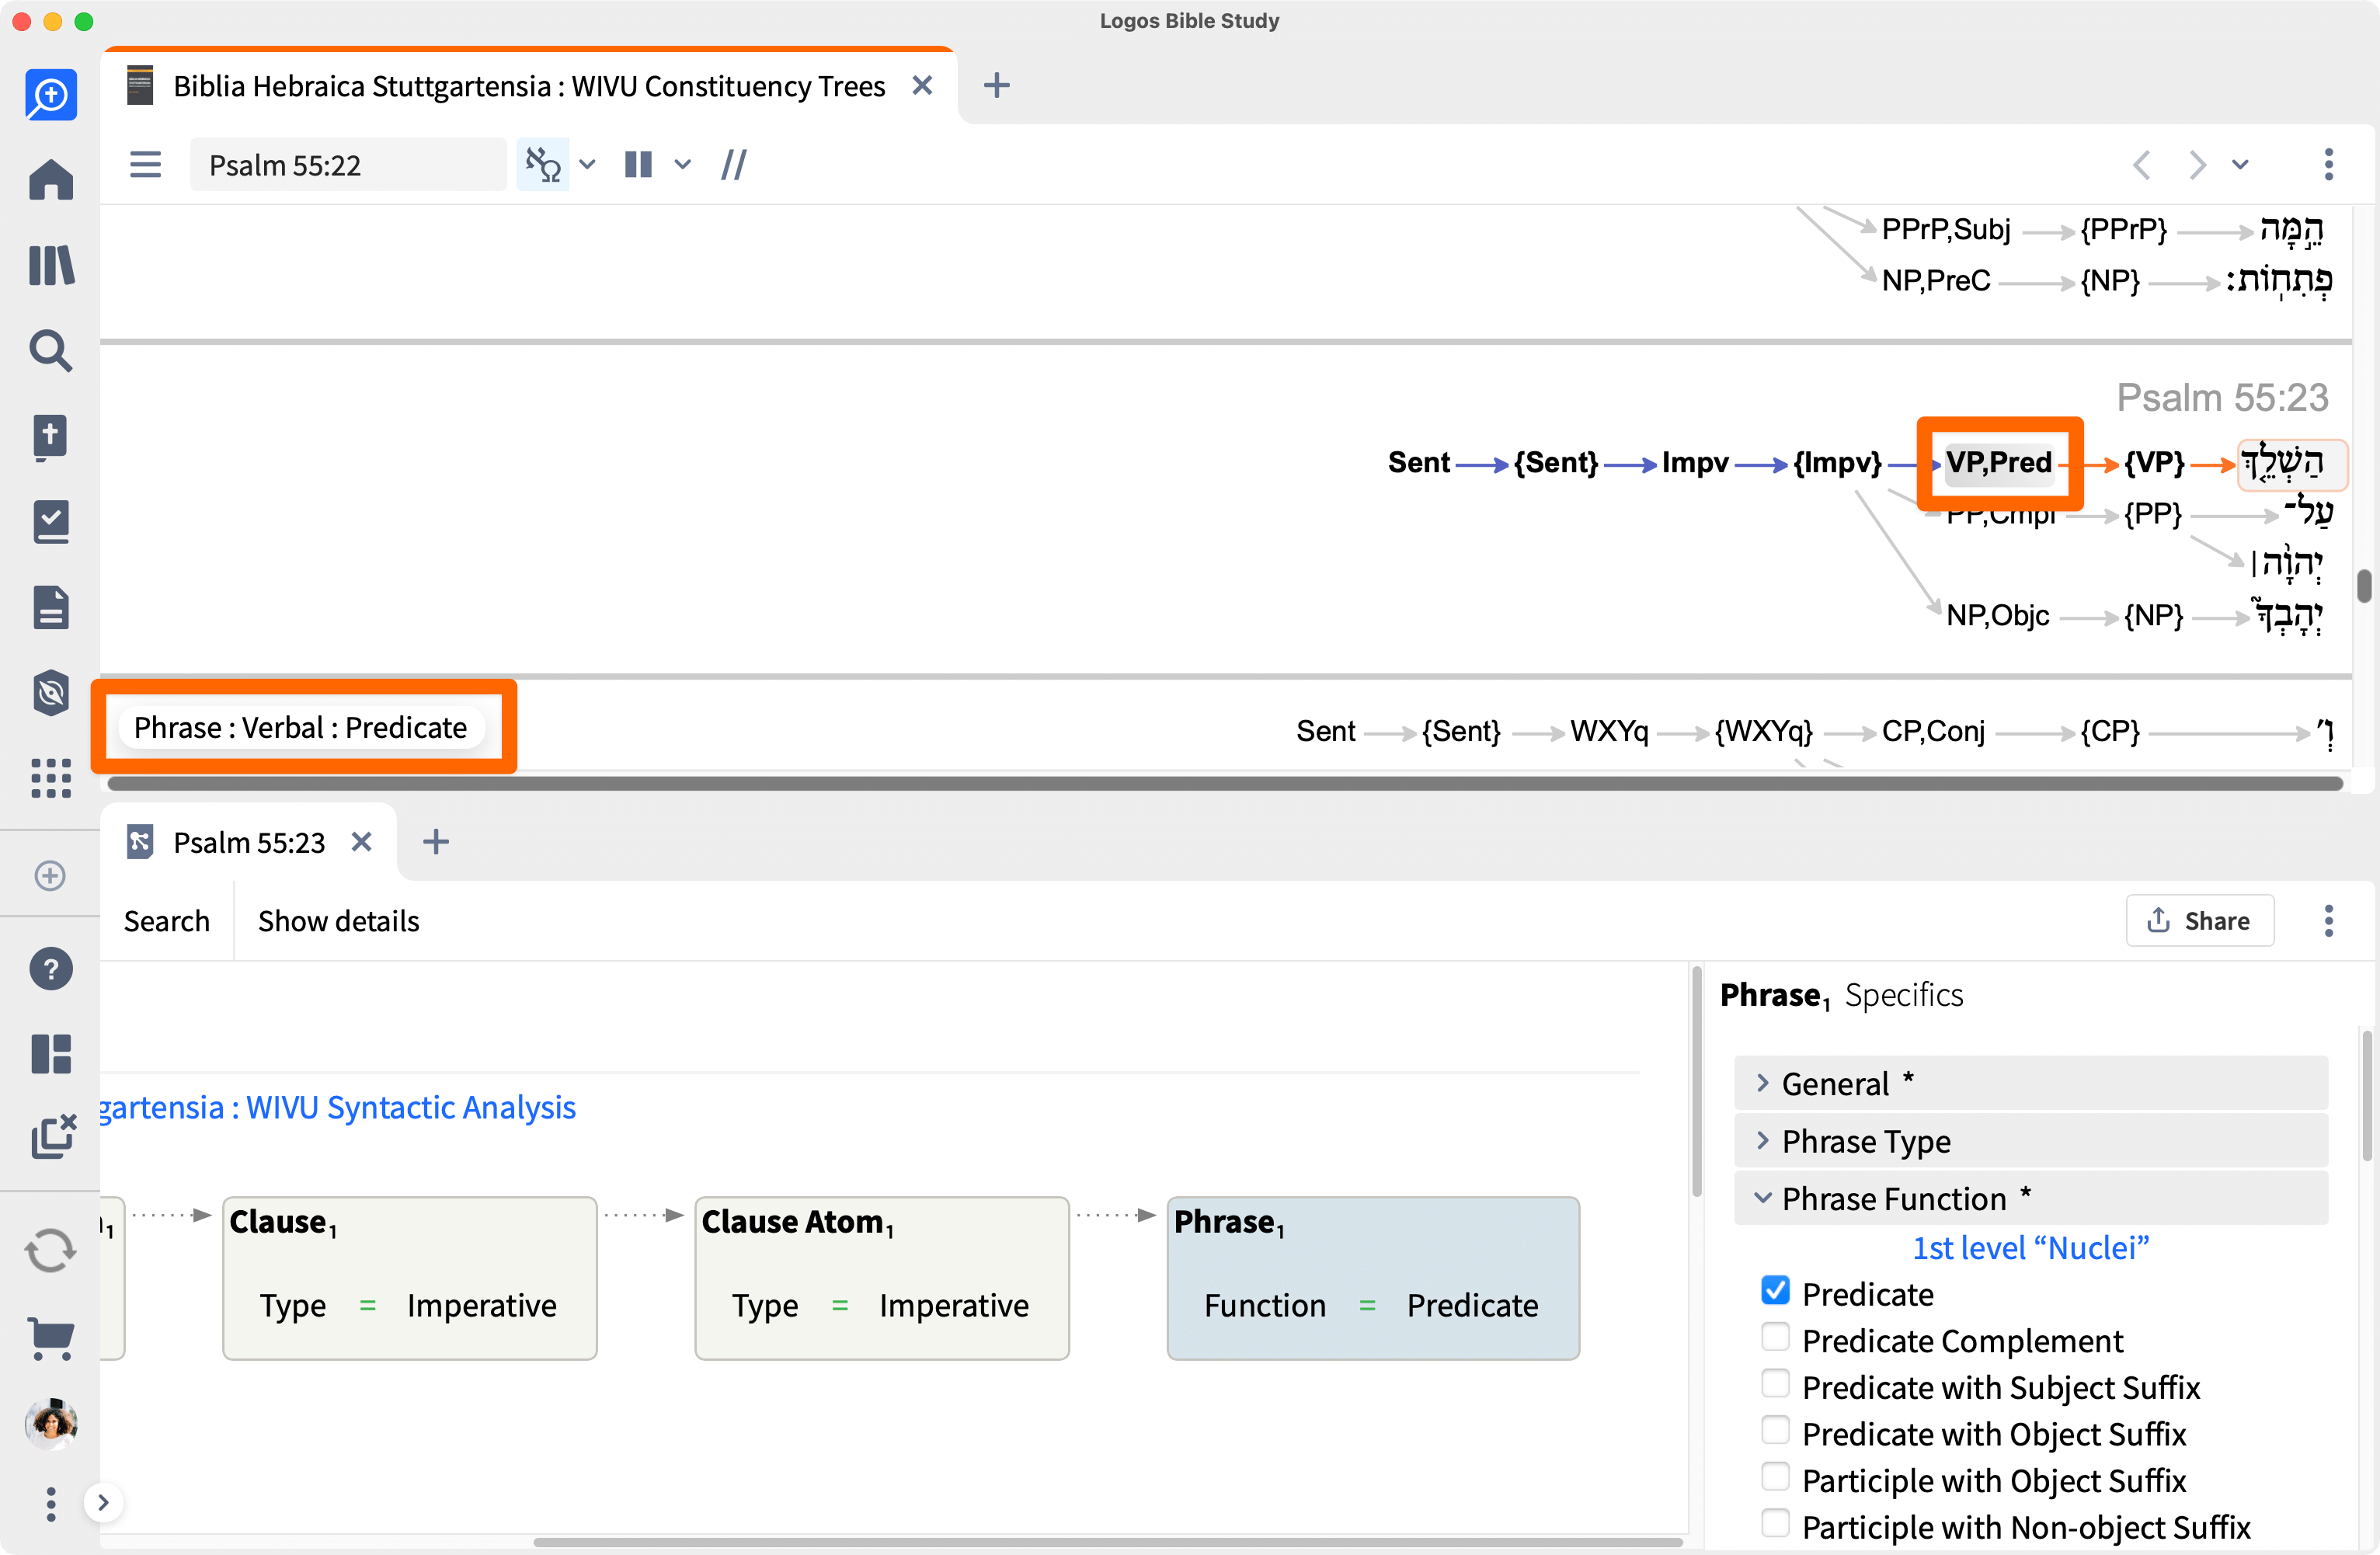
Task: Click the column layout icon
Action: tap(638, 165)
